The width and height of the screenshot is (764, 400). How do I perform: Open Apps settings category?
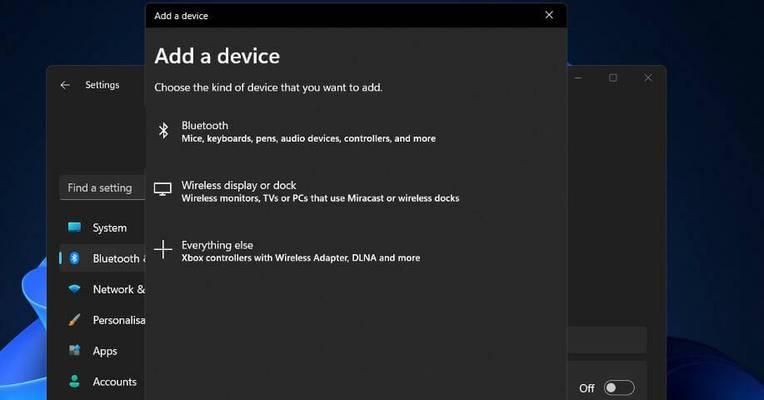(102, 350)
